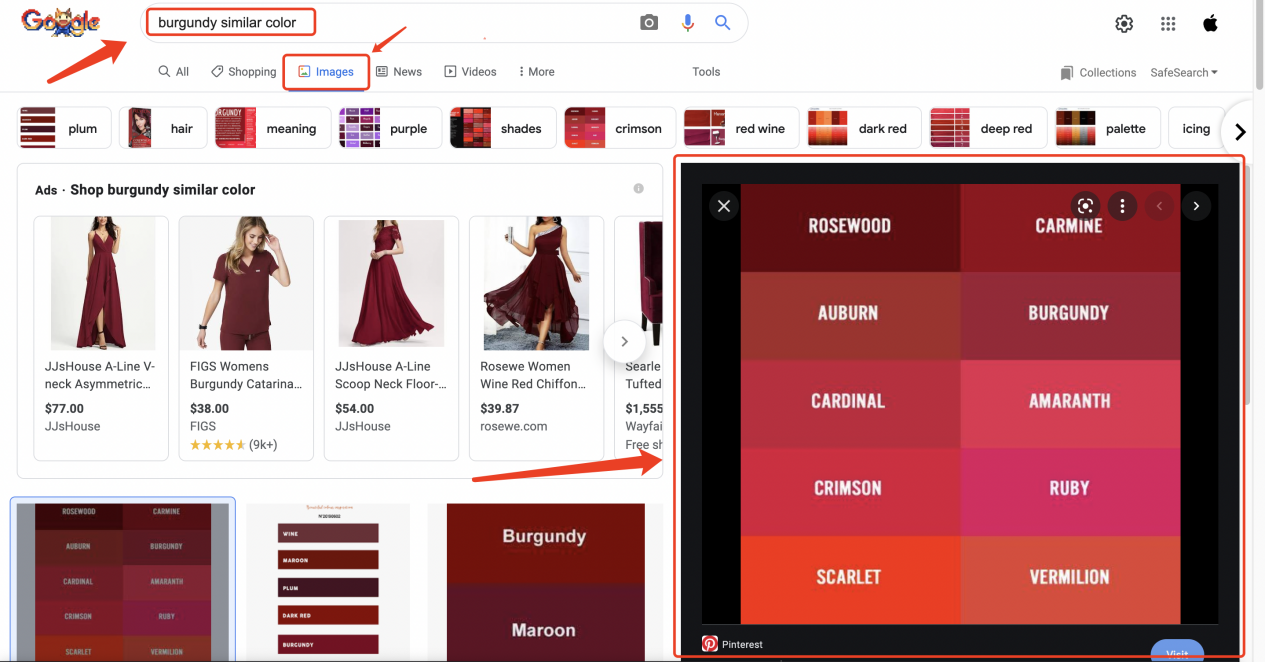This screenshot has width=1265, height=662.
Task: Open quick settings via the gear icon
Action: (1124, 23)
